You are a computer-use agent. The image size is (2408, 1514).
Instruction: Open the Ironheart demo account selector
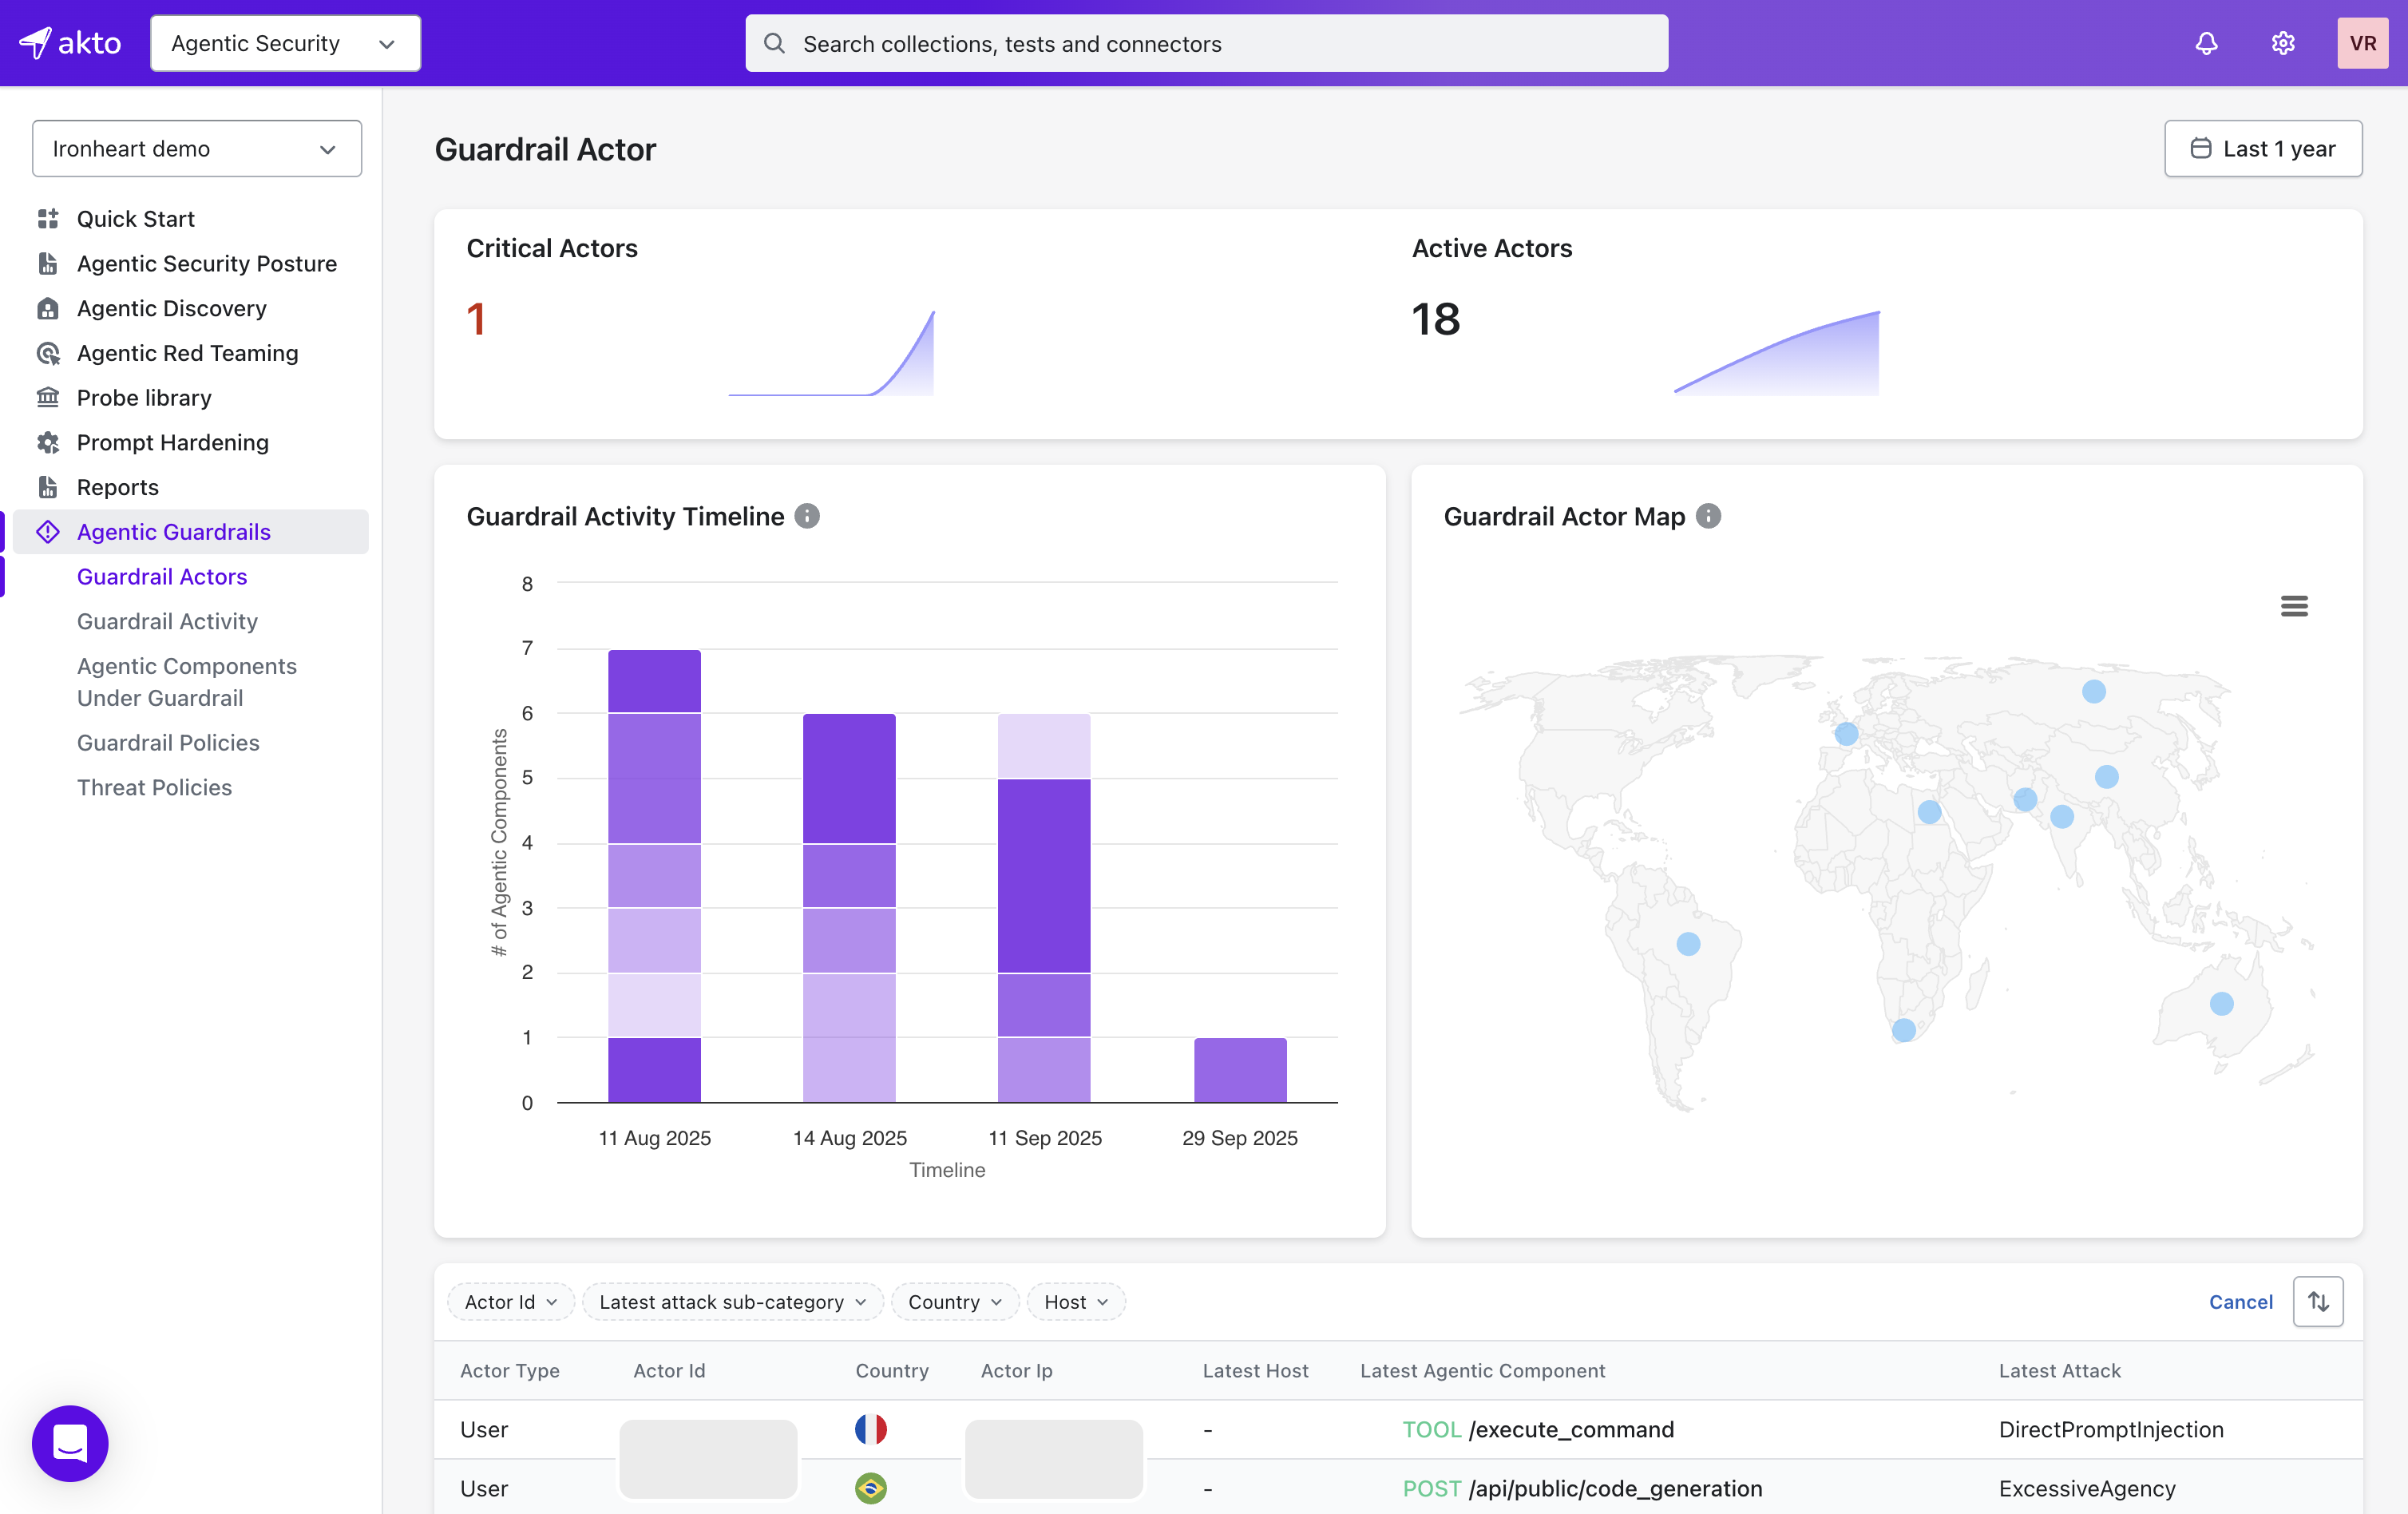coord(196,149)
